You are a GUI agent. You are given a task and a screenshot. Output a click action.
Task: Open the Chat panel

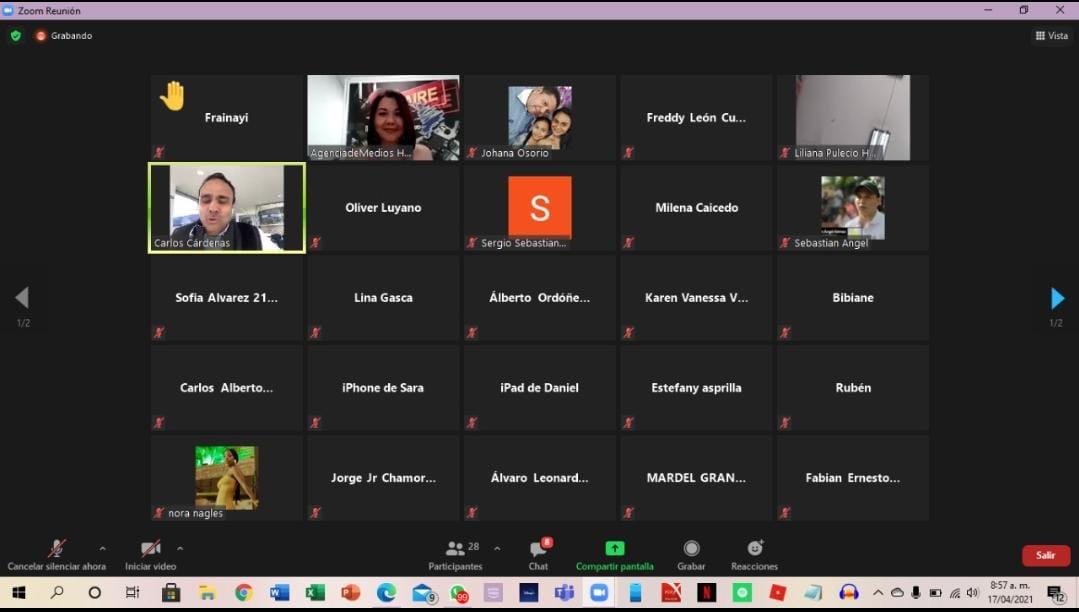(538, 554)
